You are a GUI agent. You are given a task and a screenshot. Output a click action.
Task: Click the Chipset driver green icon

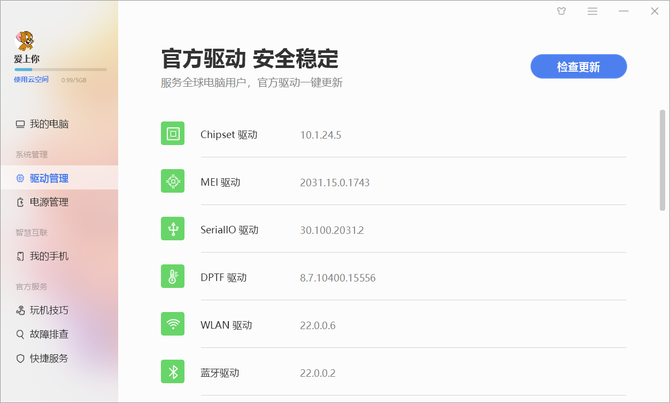pos(173,133)
